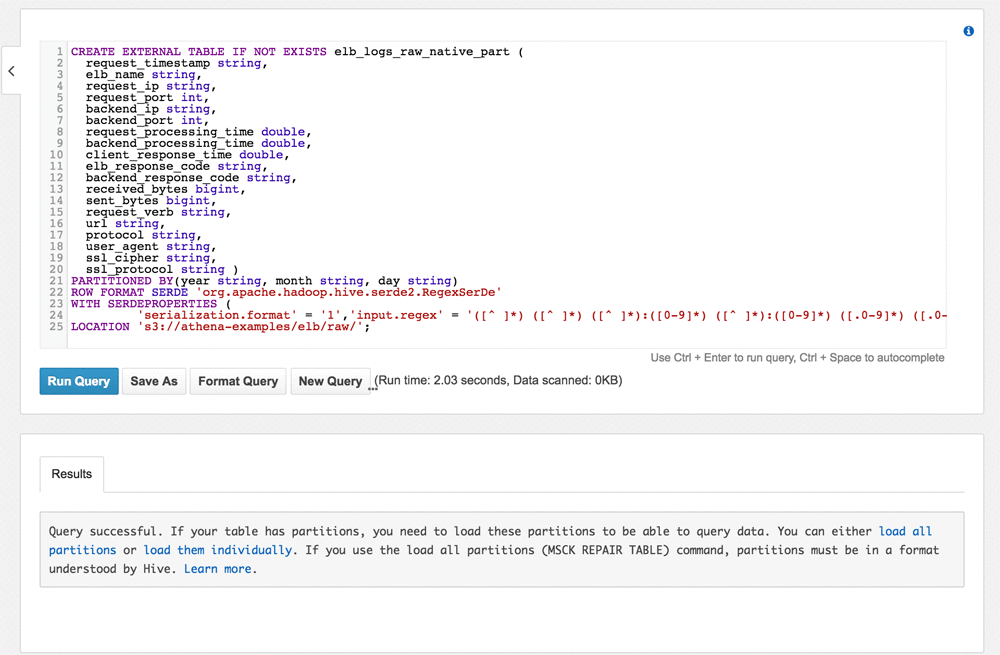This screenshot has width=1000, height=655.
Task: Click the Ctrl + Enter hint text
Action: coord(797,358)
